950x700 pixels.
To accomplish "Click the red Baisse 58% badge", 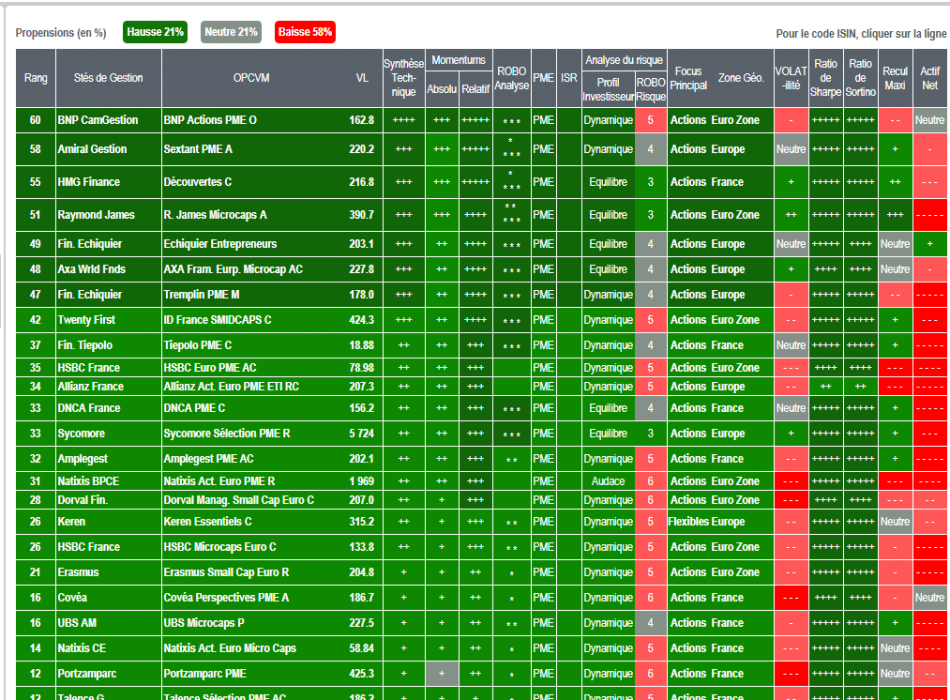I will point(305,32).
